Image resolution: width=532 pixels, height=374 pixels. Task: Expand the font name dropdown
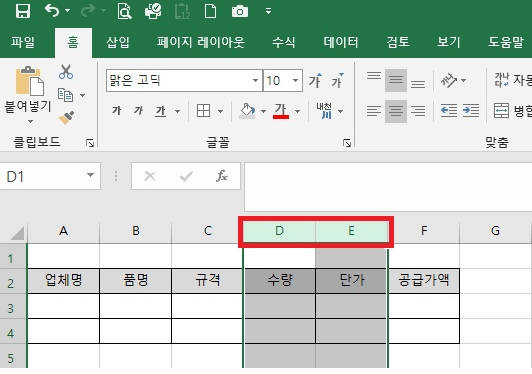[x=255, y=80]
